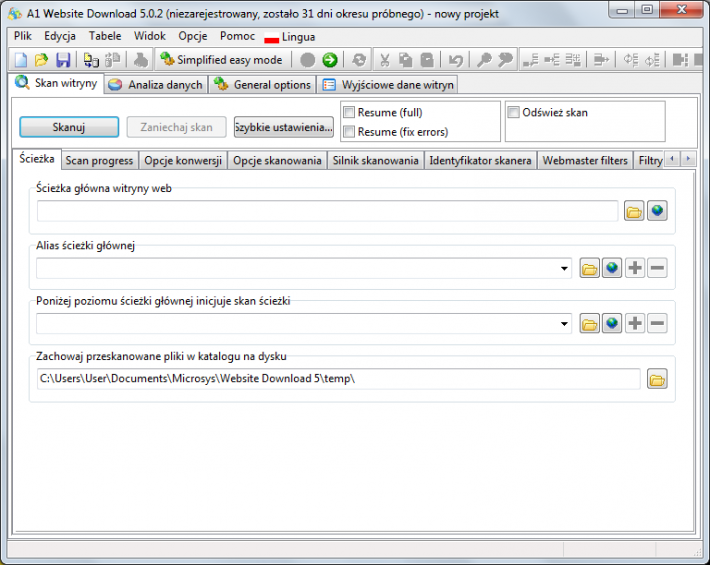710x565 pixels.
Task: Save the project with the floppy disk icon
Action: pos(63,60)
